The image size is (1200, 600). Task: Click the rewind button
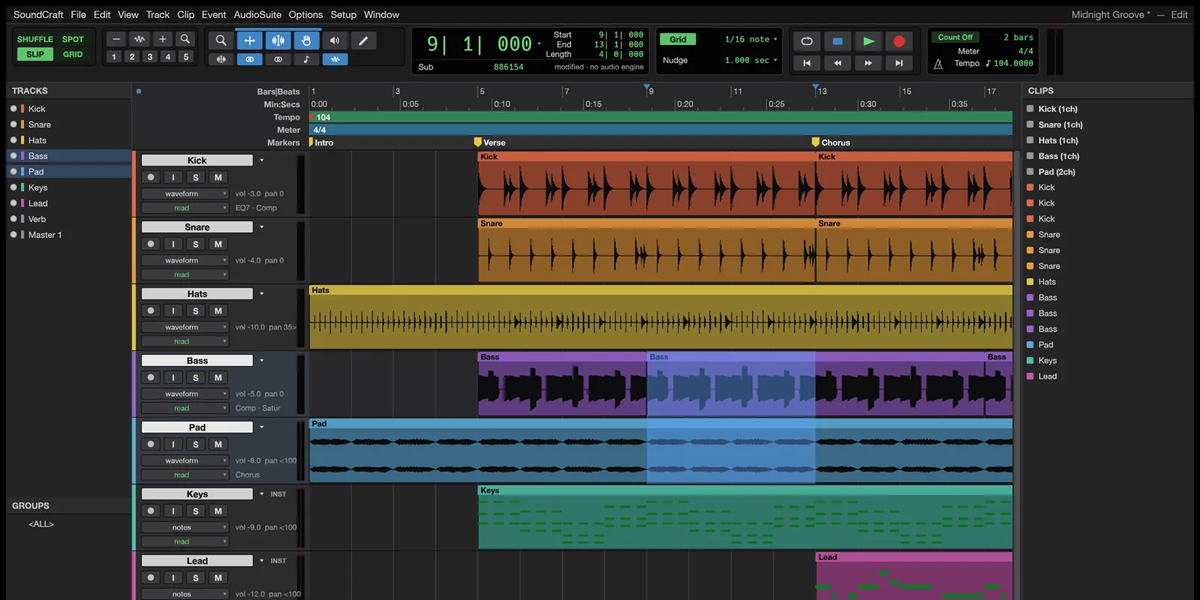coord(837,63)
